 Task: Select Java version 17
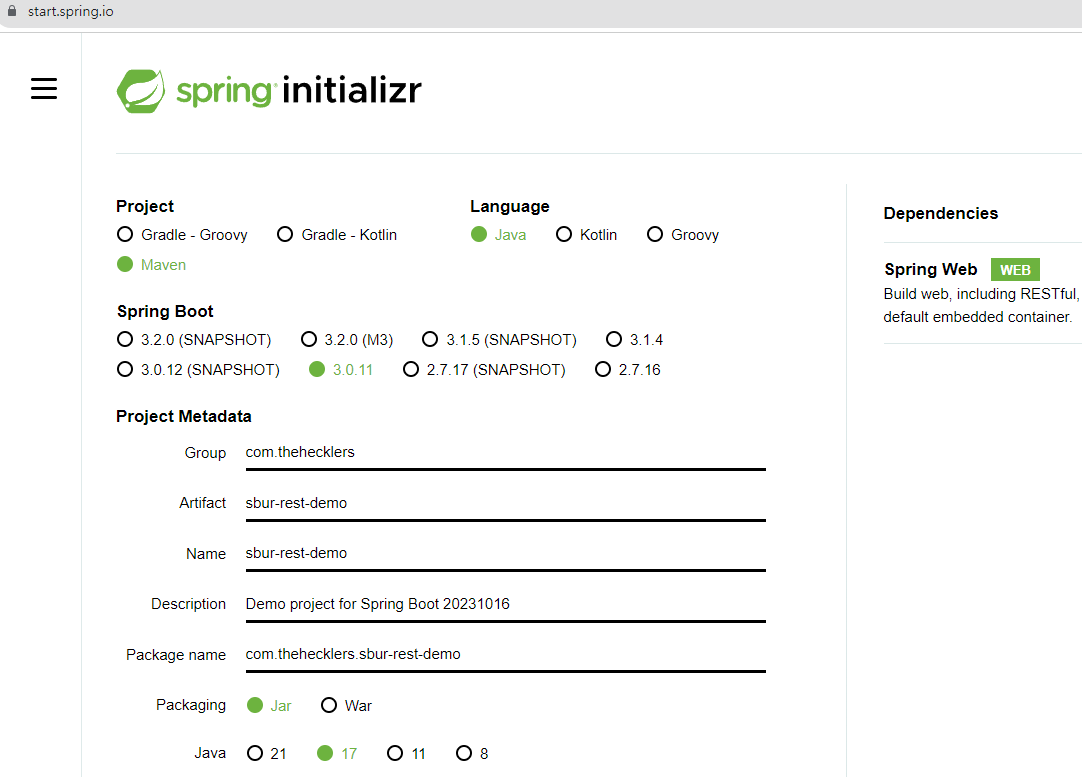click(337, 753)
